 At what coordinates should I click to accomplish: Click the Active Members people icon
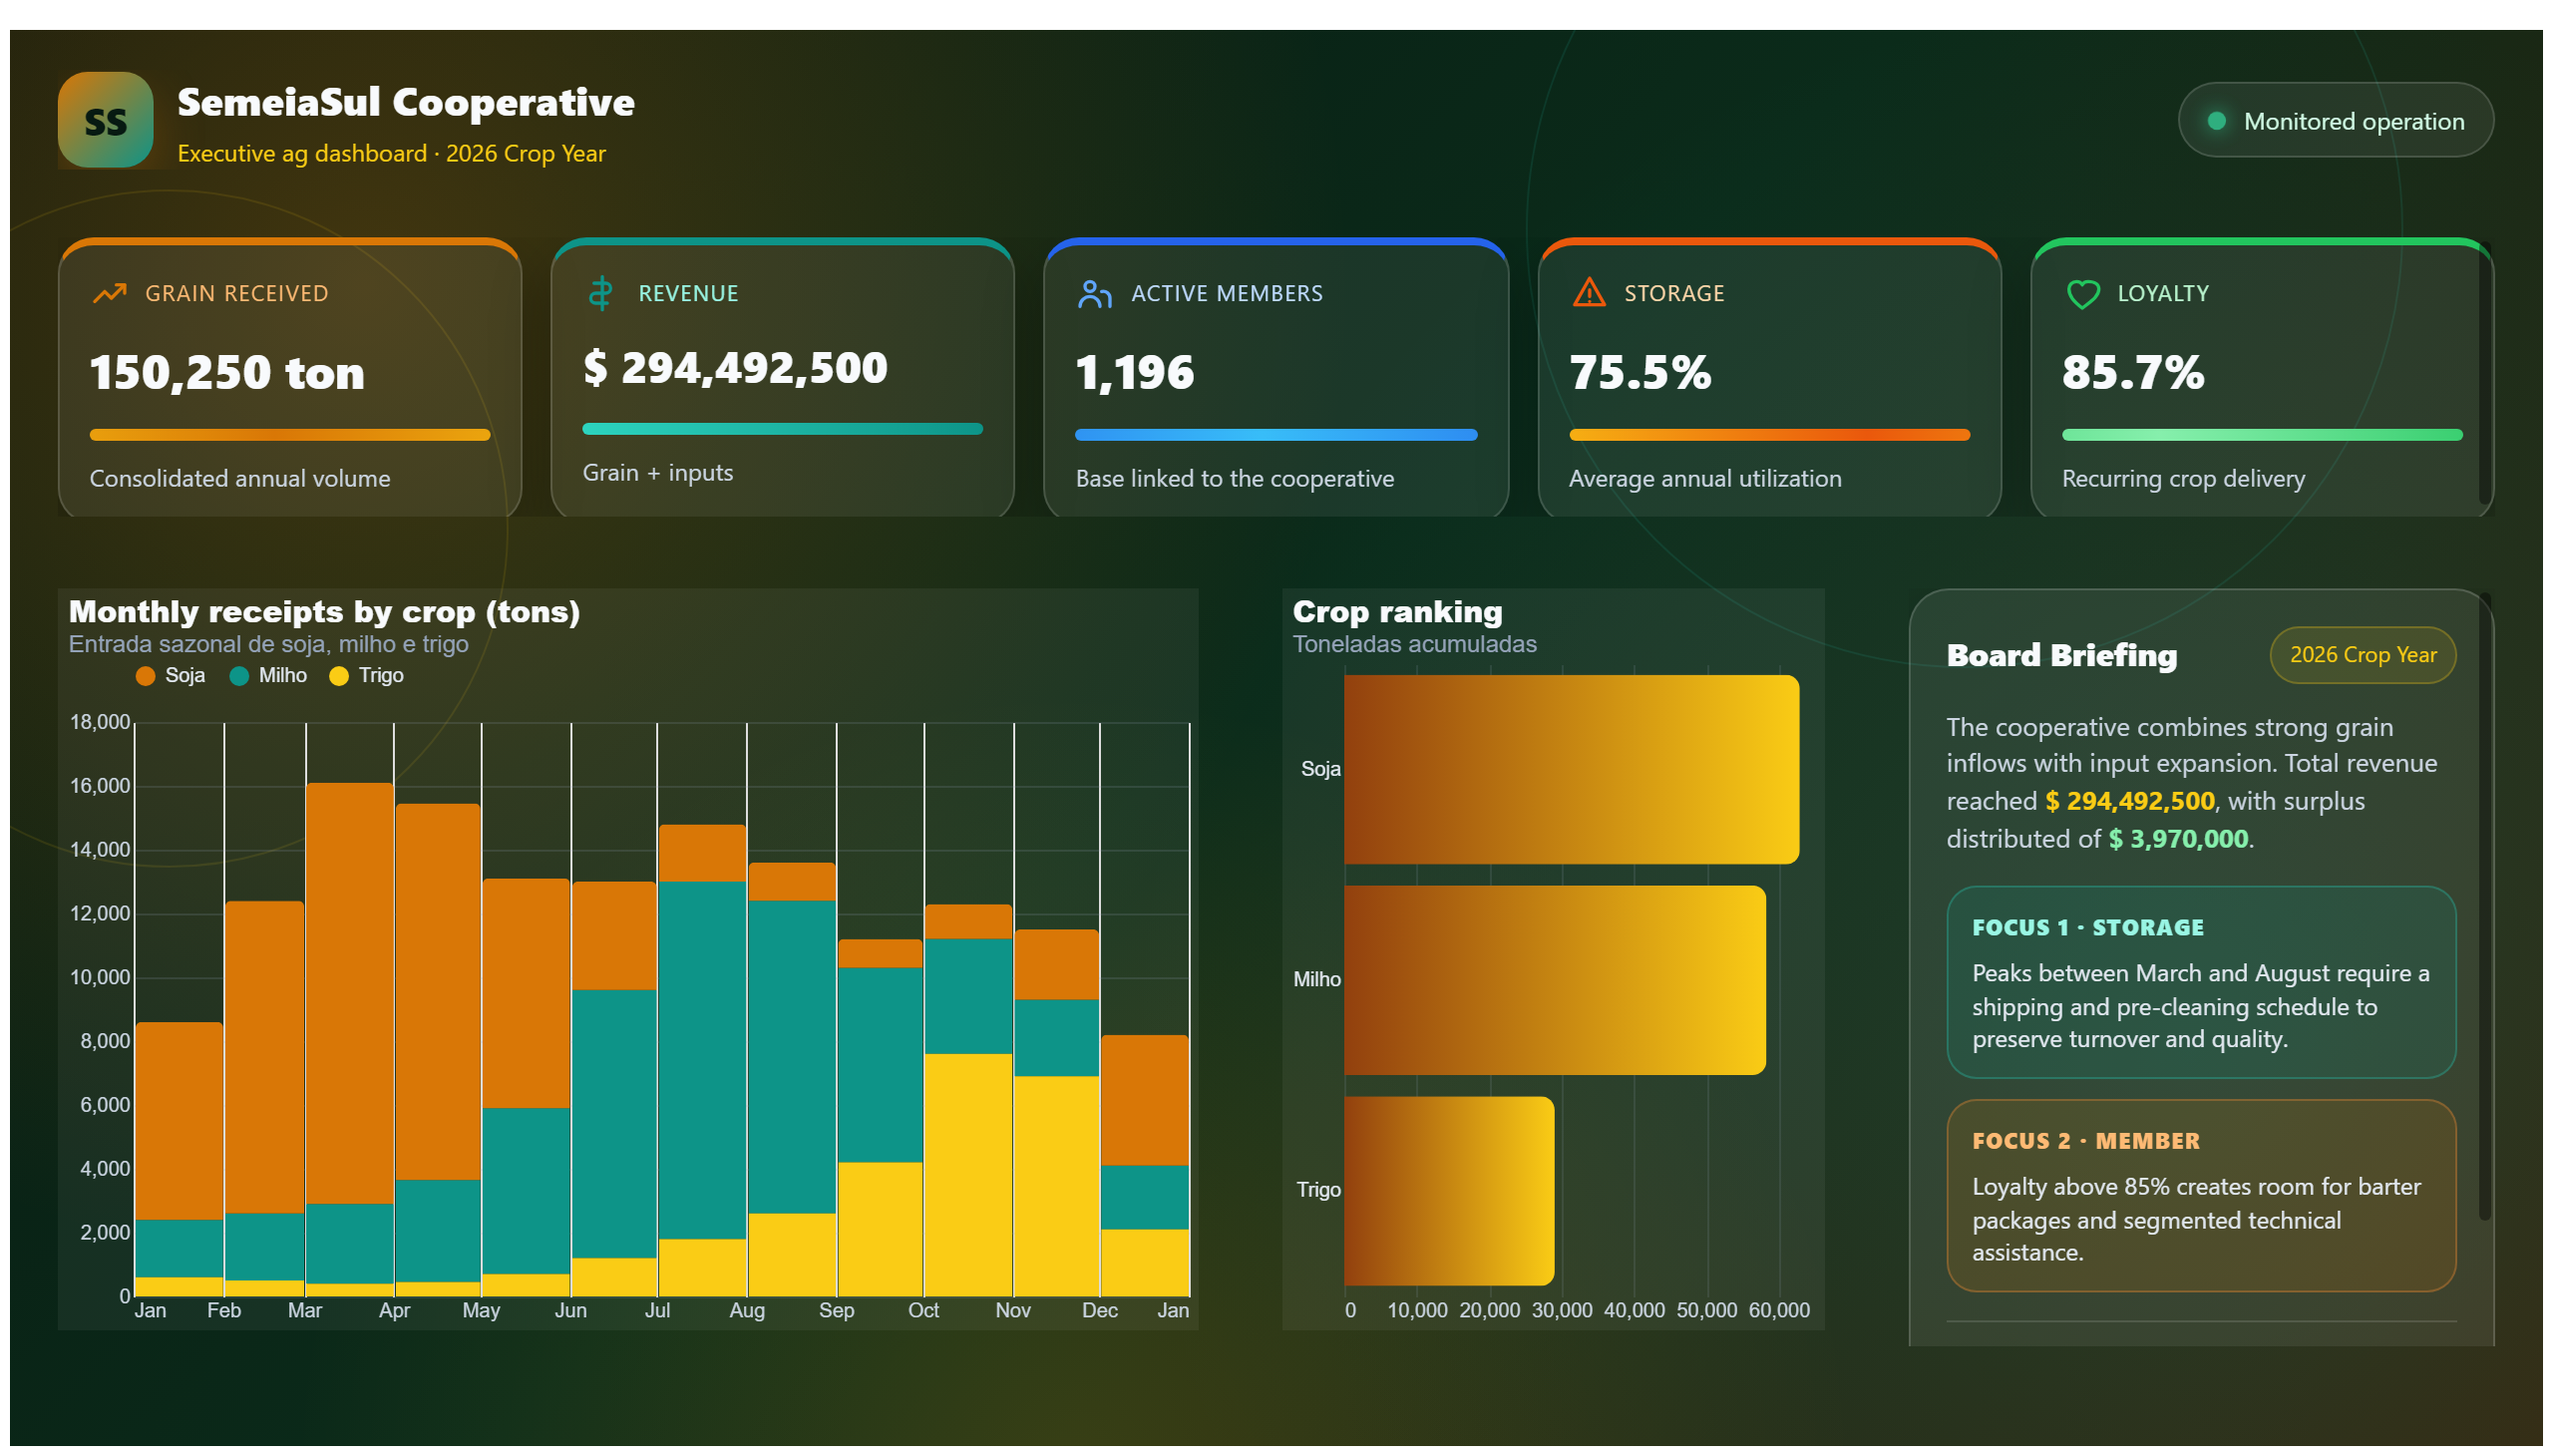click(1094, 293)
